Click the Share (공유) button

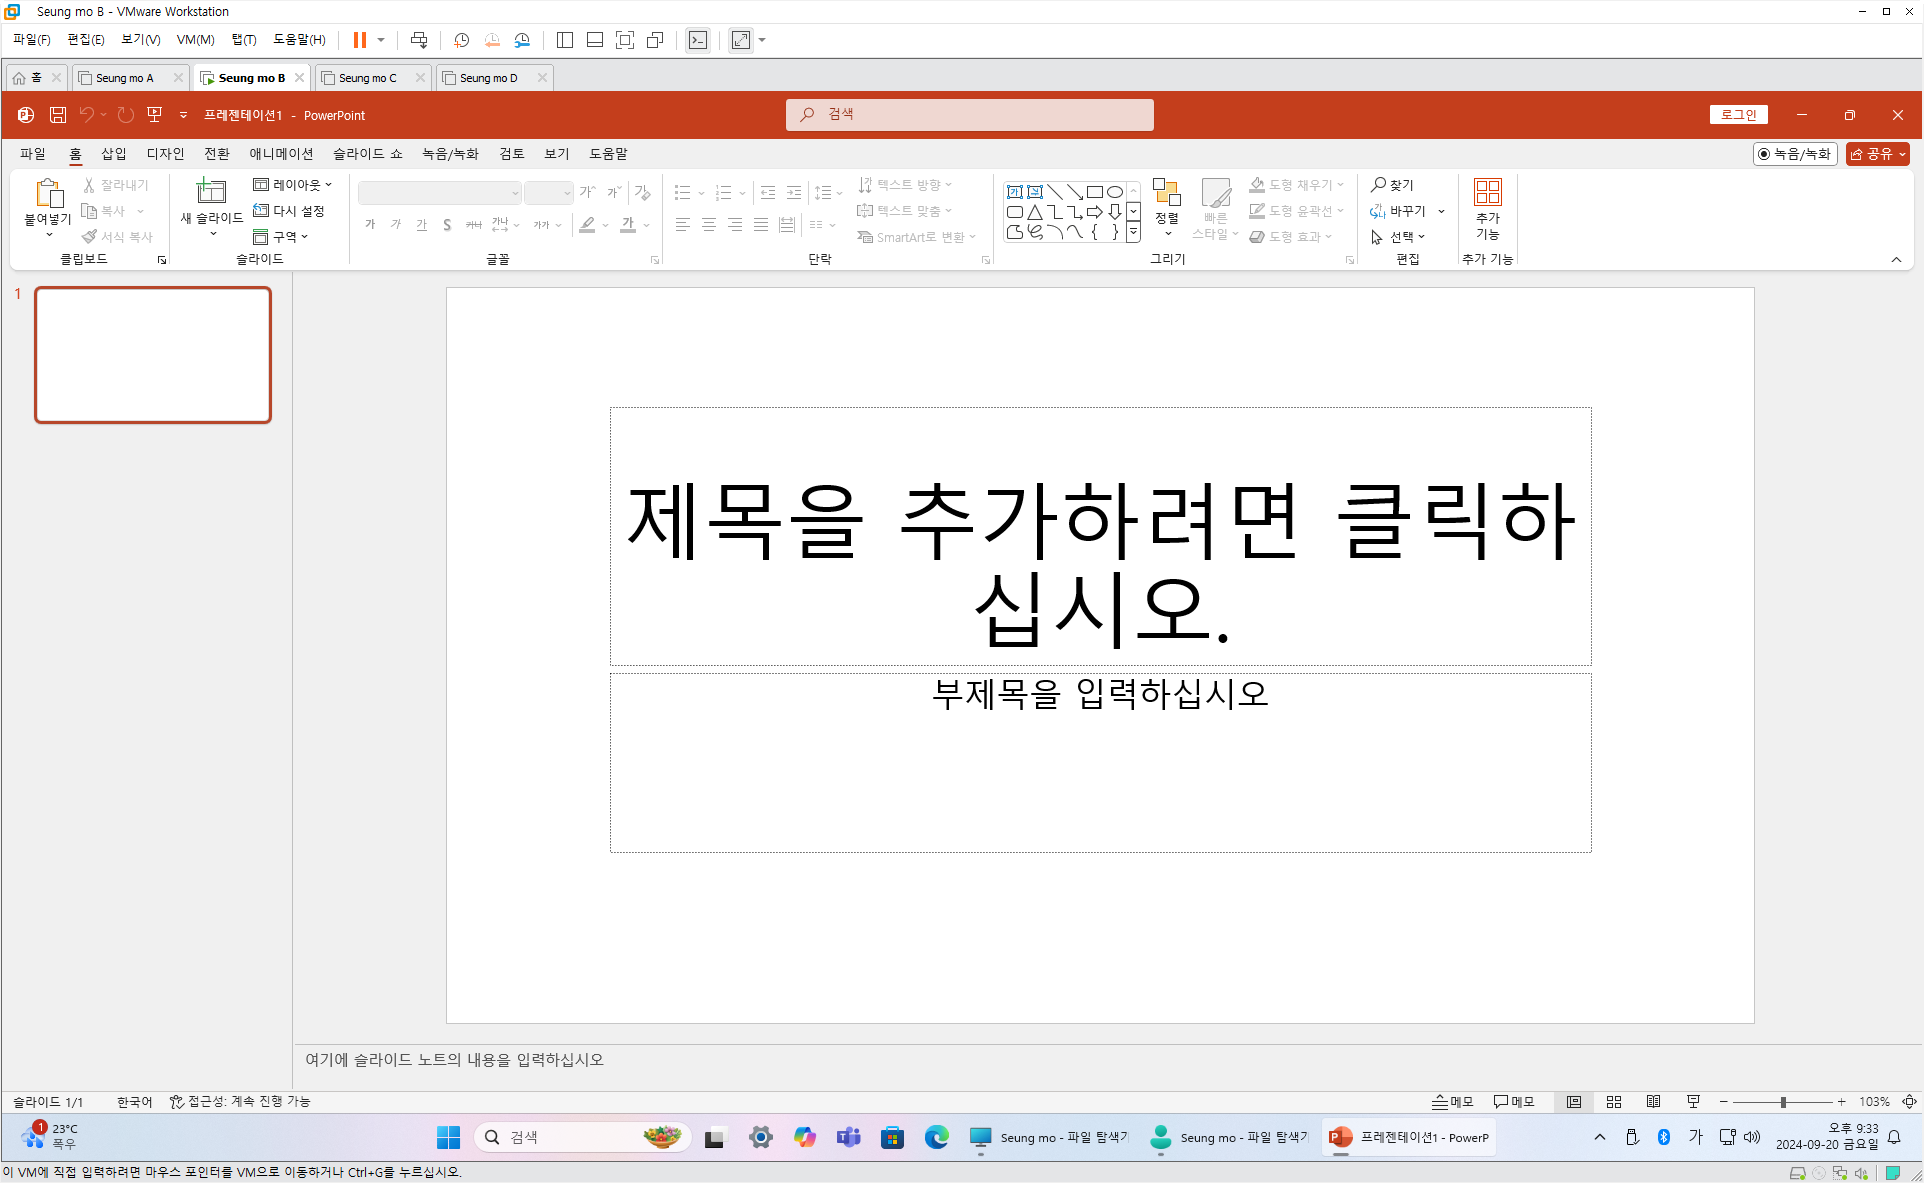click(1877, 154)
